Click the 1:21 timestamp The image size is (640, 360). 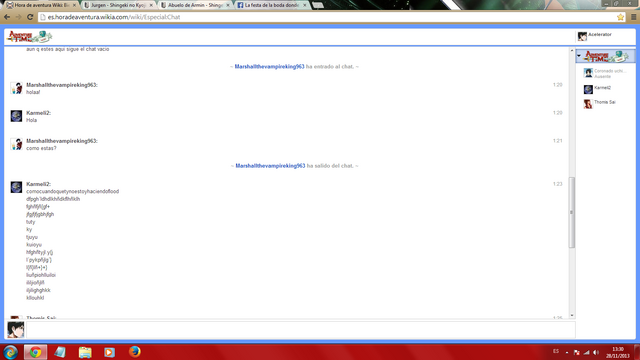point(558,141)
